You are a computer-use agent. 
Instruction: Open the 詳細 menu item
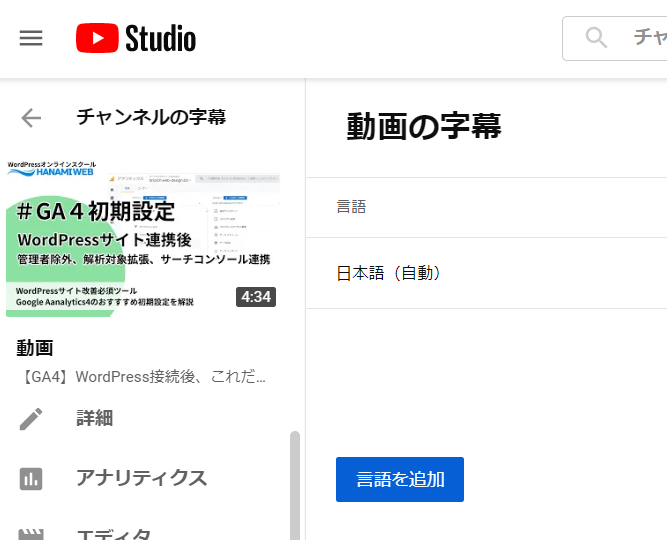click(x=95, y=418)
